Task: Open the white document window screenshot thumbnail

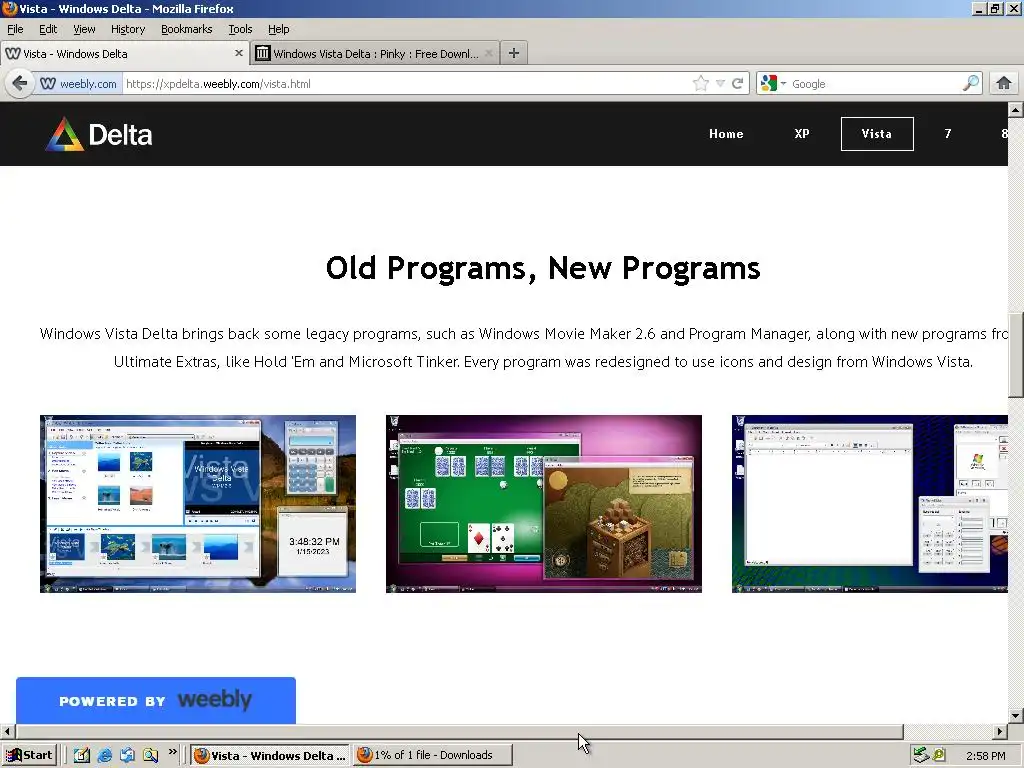Action: click(870, 504)
